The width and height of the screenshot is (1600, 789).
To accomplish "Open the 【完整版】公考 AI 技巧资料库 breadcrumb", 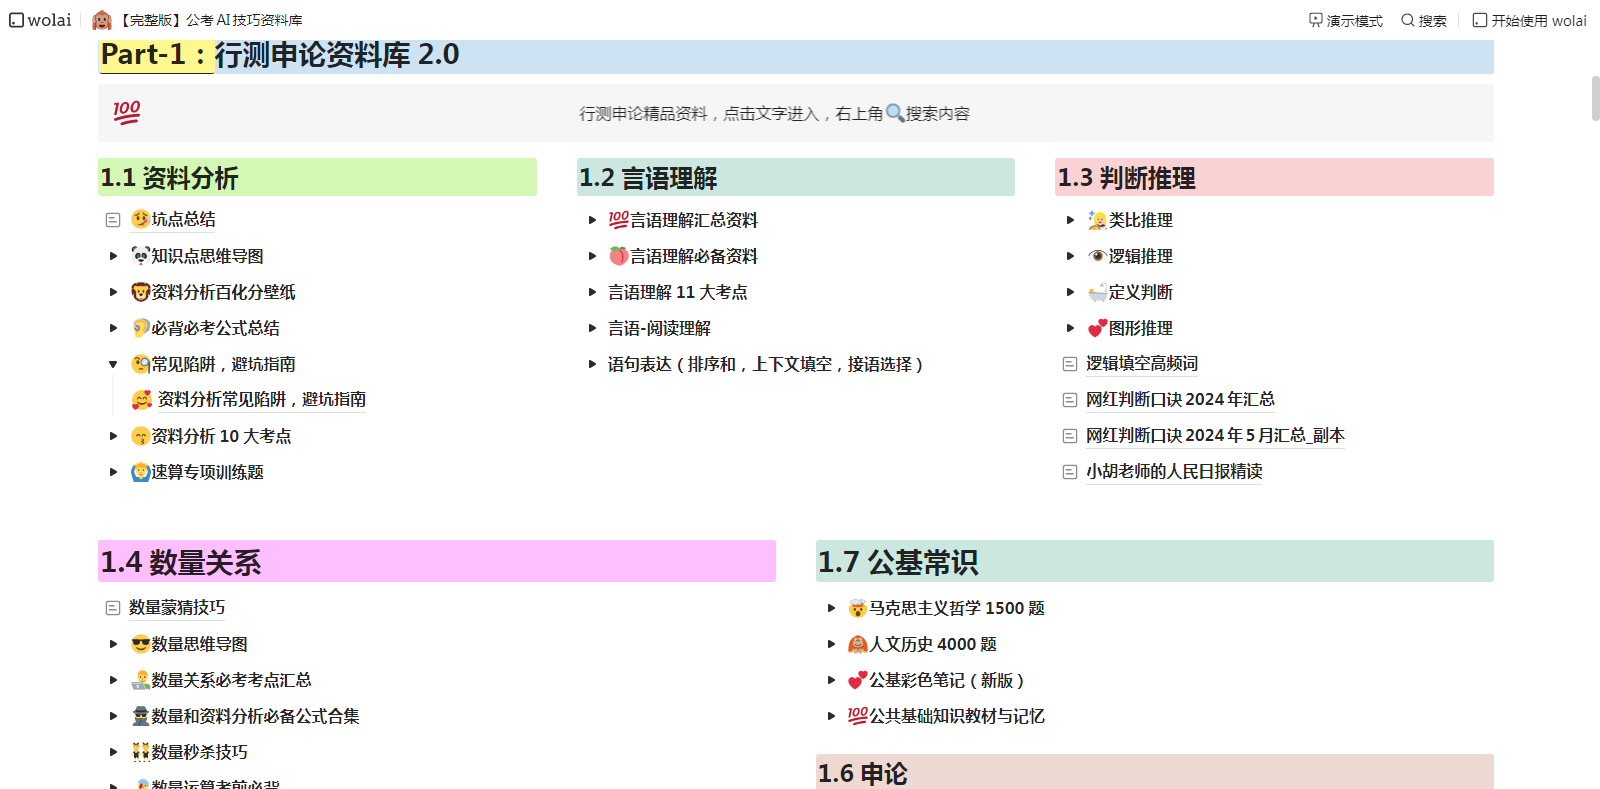I will 210,20.
